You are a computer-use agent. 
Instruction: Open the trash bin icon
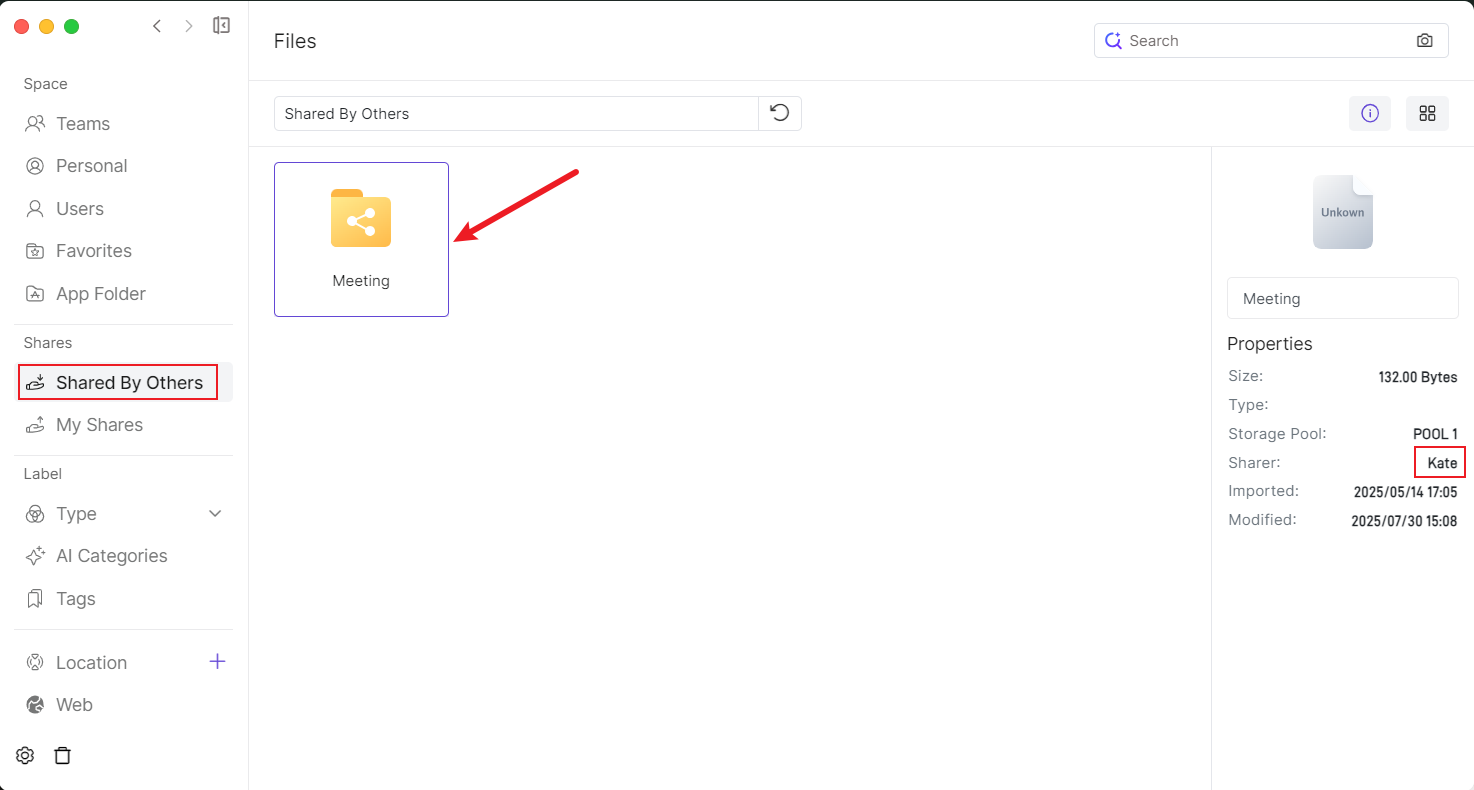tap(62, 756)
